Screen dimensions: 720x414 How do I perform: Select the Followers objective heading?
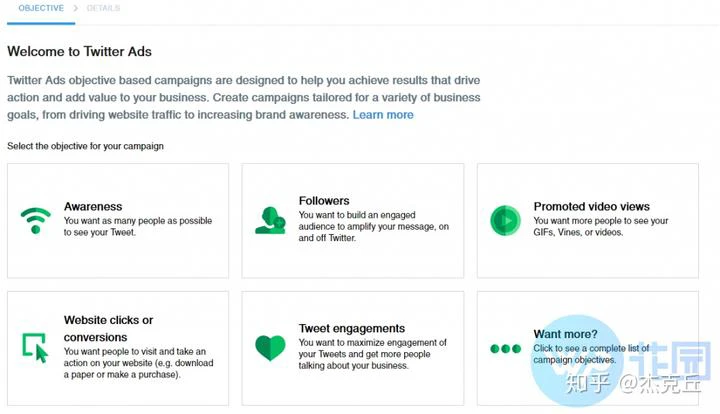[324, 201]
